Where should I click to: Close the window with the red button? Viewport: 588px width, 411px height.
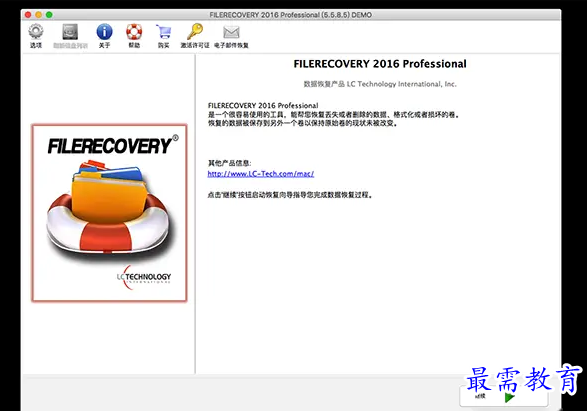pyautogui.click(x=28, y=15)
